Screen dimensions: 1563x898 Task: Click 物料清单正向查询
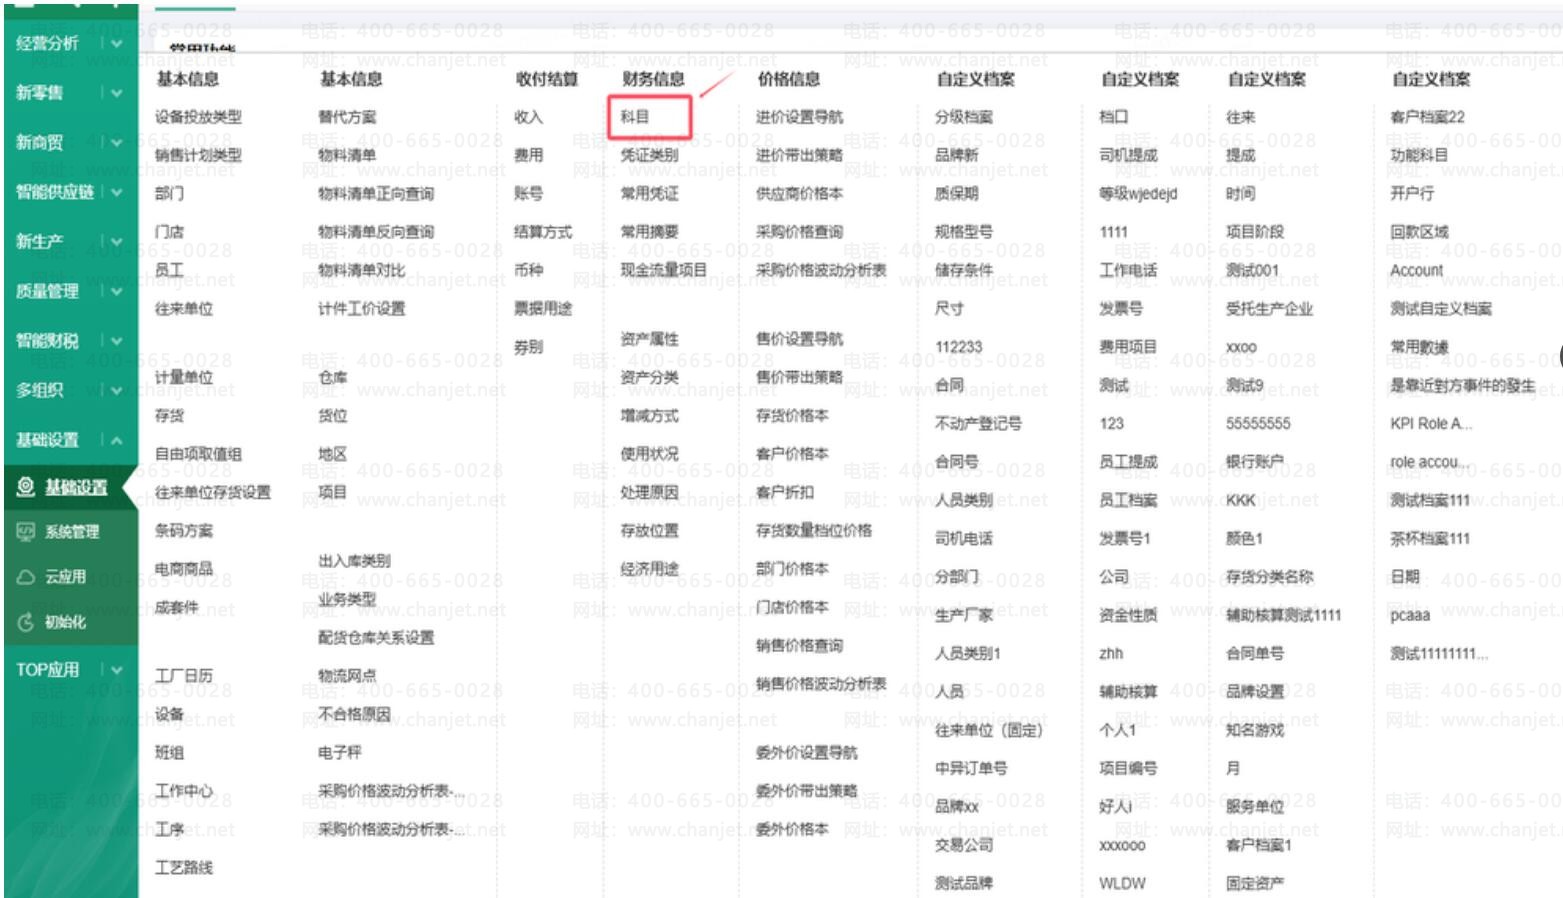click(x=376, y=193)
